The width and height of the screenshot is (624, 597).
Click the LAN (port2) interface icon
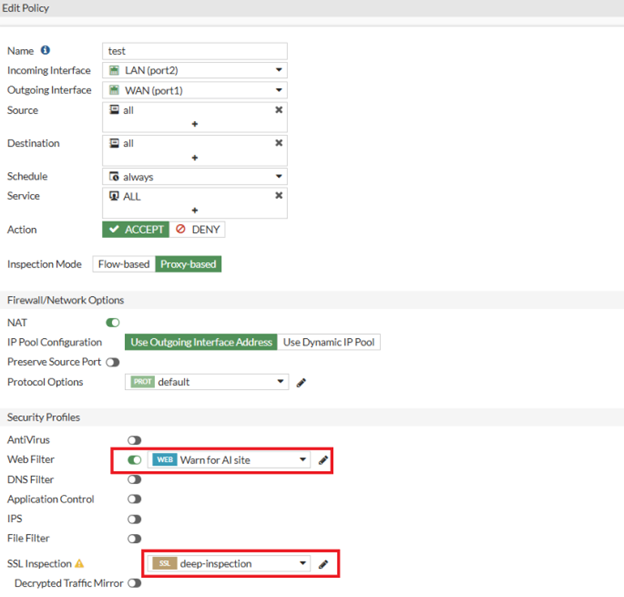click(x=114, y=70)
